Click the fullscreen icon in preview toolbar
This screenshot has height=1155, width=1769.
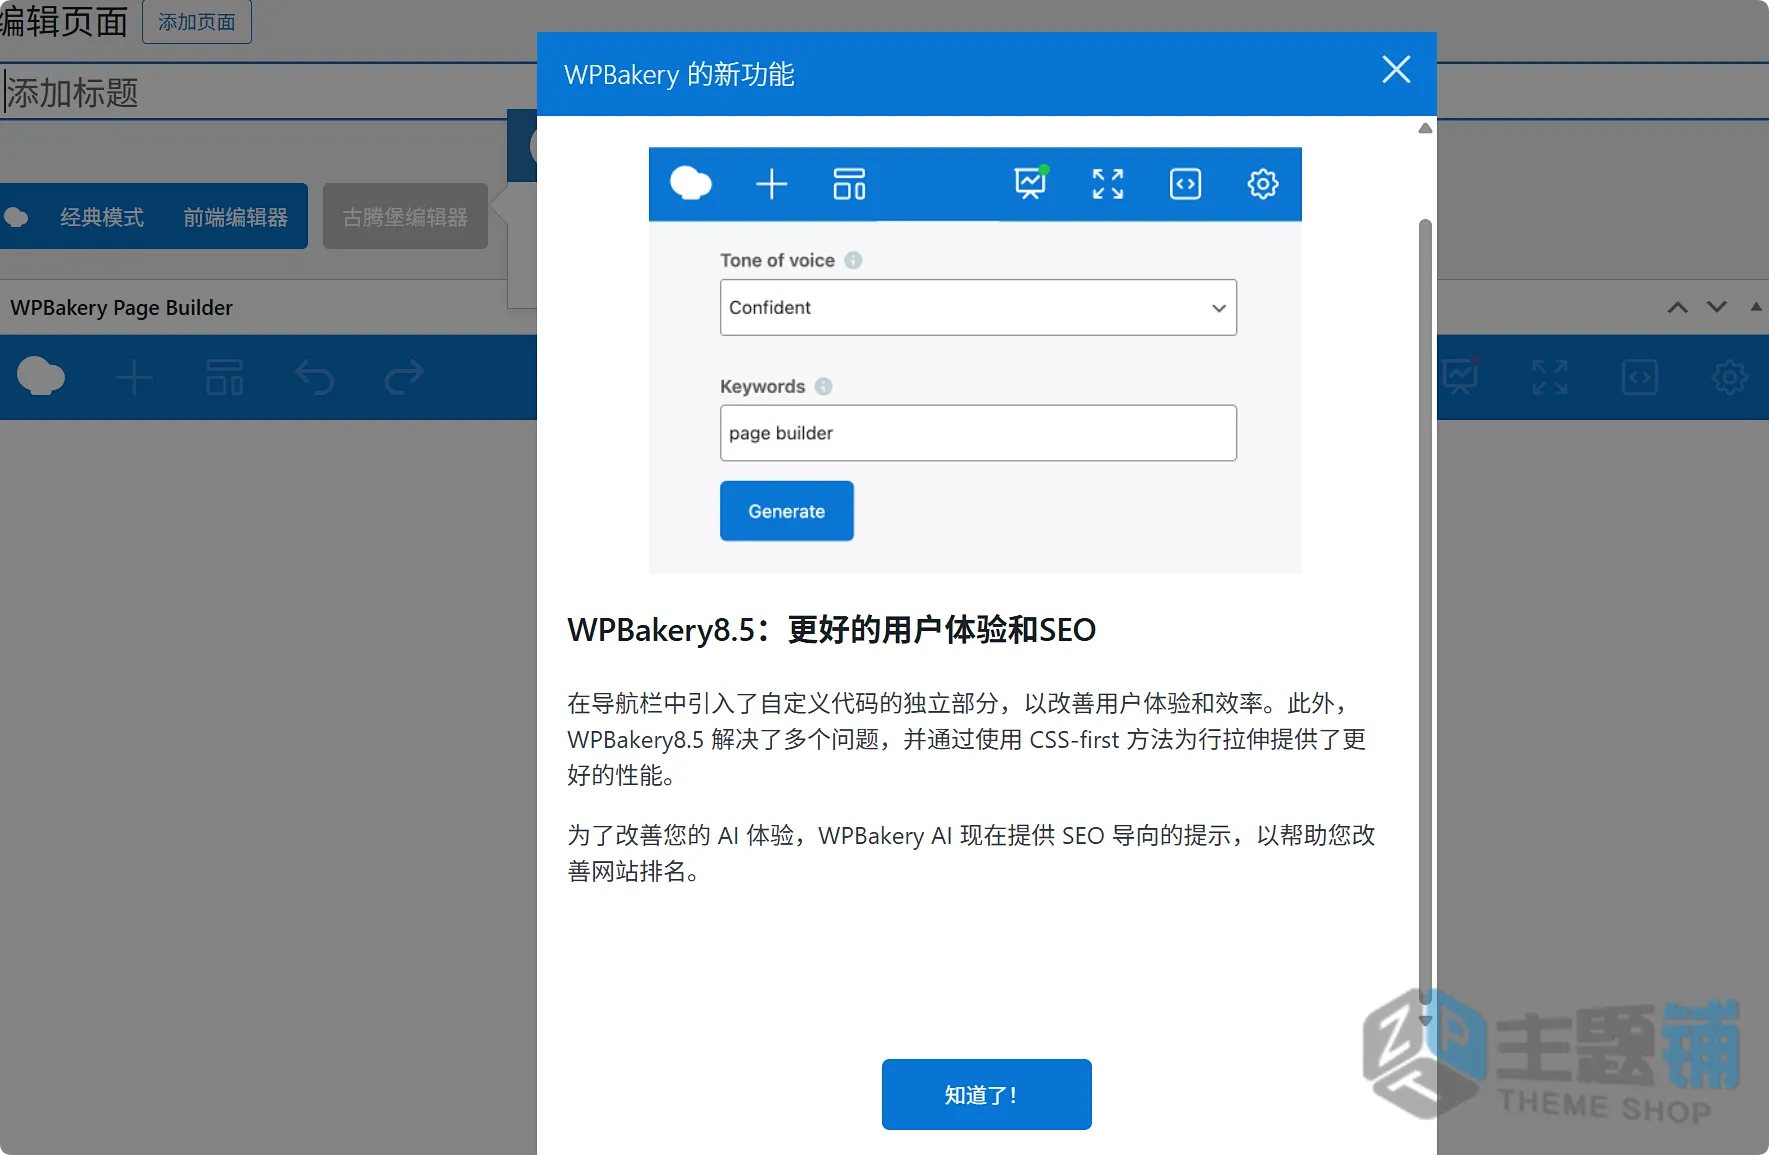point(1108,184)
